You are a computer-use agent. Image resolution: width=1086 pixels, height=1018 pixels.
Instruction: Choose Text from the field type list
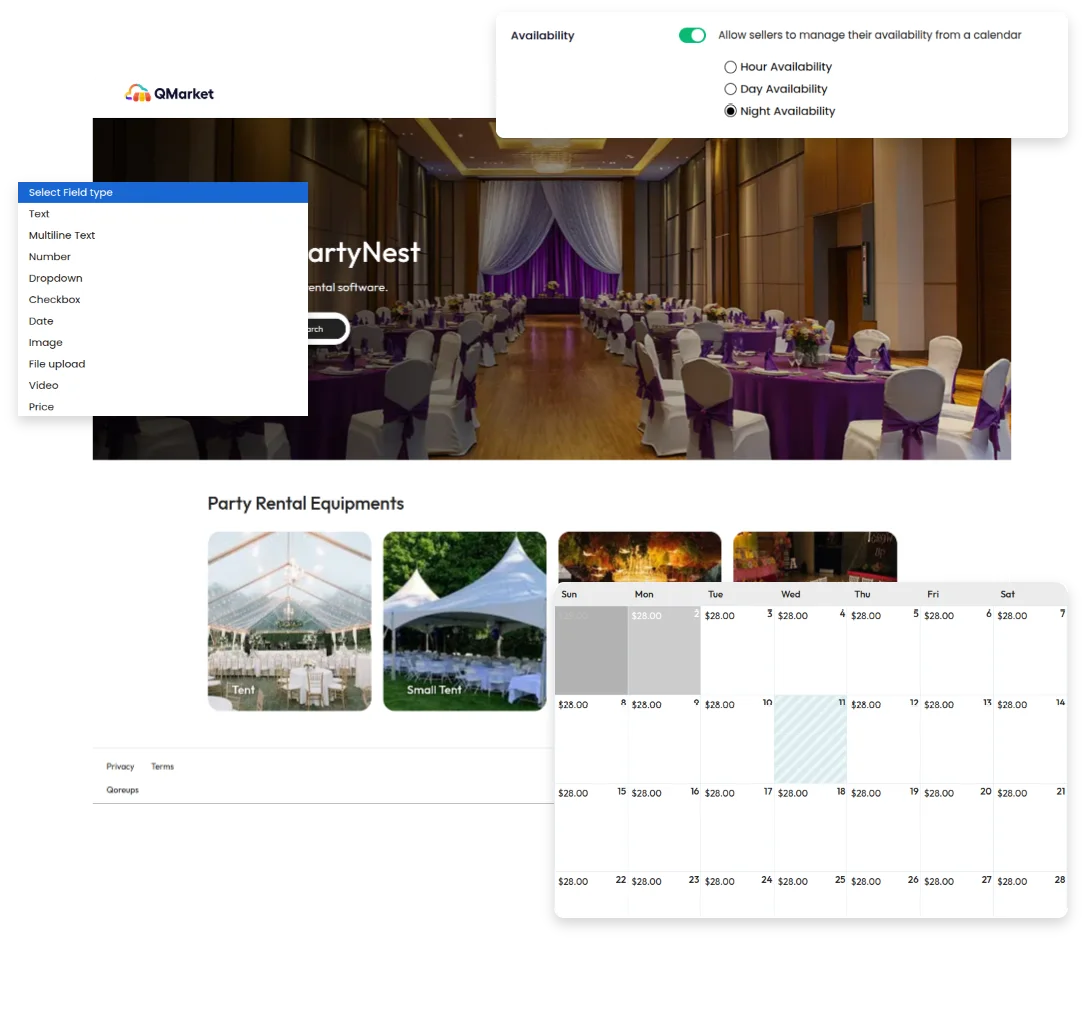coord(39,214)
